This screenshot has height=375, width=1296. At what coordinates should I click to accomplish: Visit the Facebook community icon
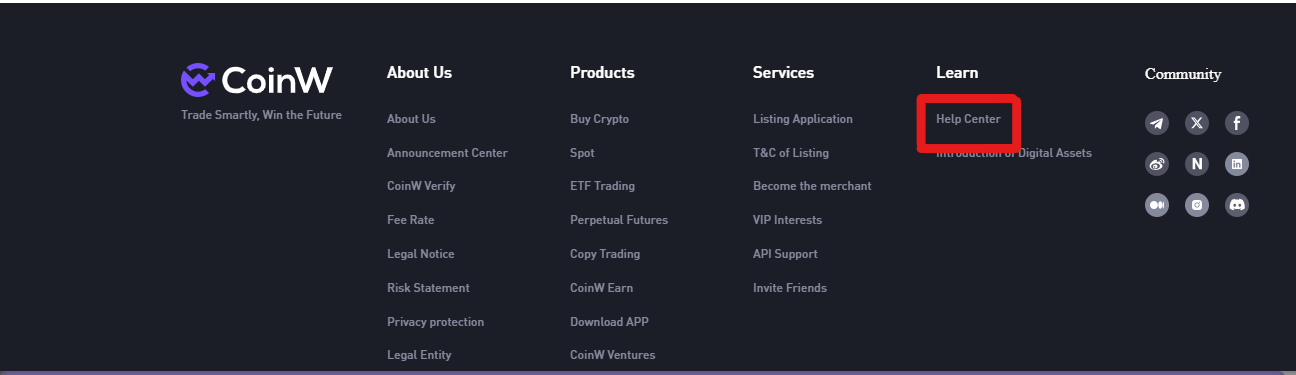1237,123
